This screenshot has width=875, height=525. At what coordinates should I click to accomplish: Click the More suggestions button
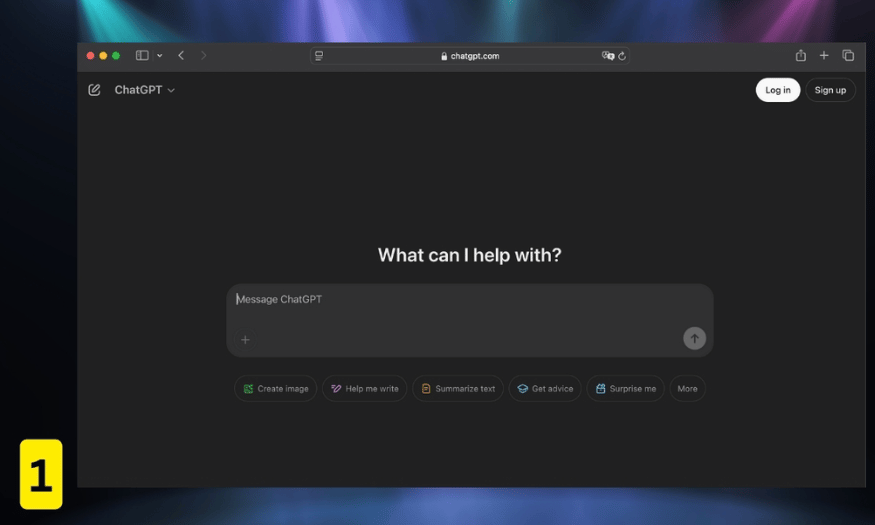tap(687, 388)
